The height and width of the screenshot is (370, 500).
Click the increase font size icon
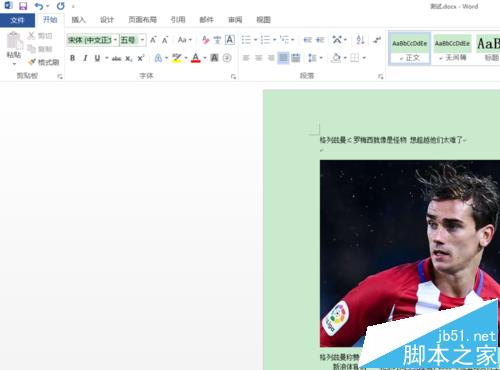point(153,40)
